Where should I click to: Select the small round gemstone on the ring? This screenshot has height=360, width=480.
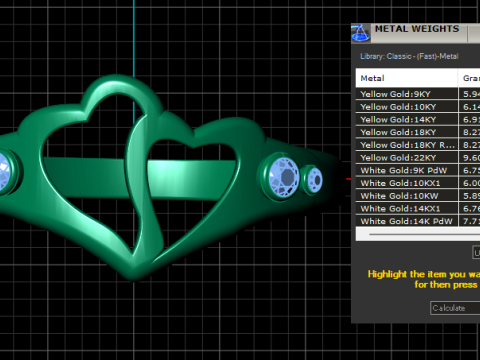(x=314, y=180)
